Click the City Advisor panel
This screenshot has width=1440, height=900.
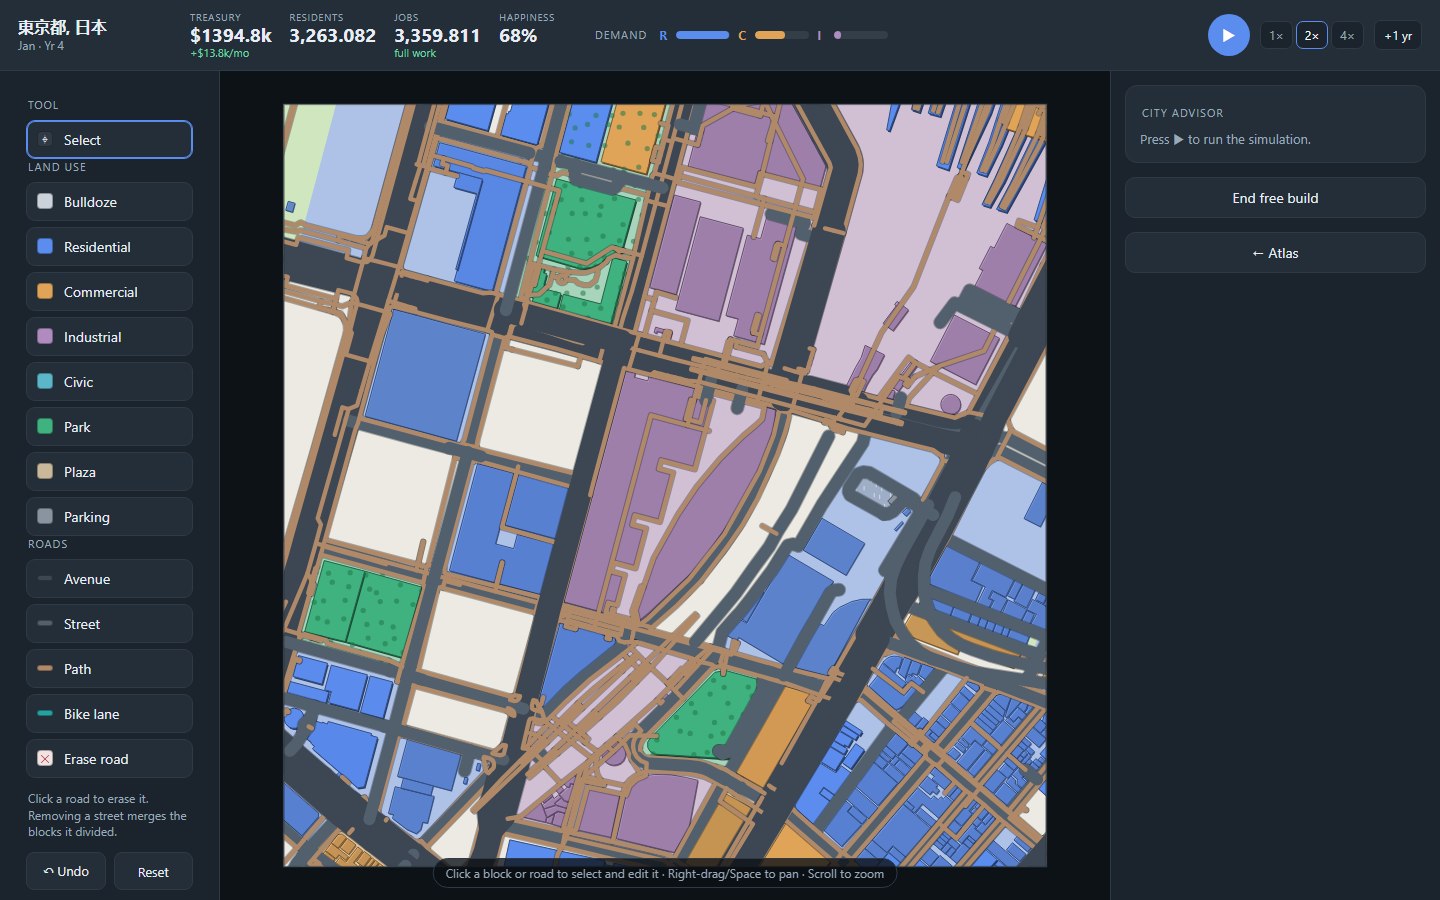[x=1275, y=124]
